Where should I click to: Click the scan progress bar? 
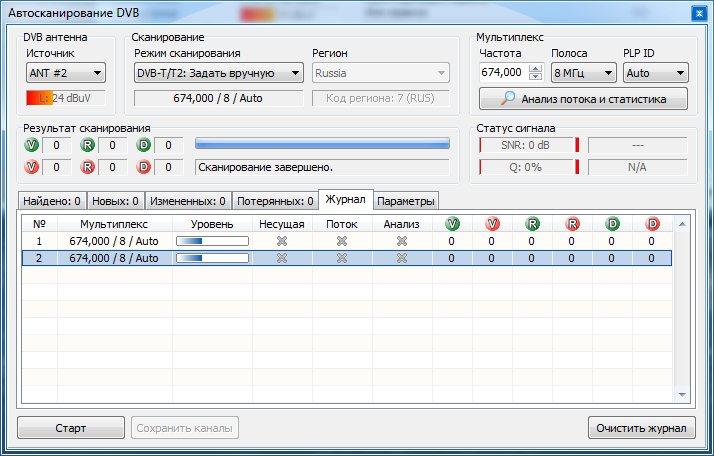click(x=322, y=145)
